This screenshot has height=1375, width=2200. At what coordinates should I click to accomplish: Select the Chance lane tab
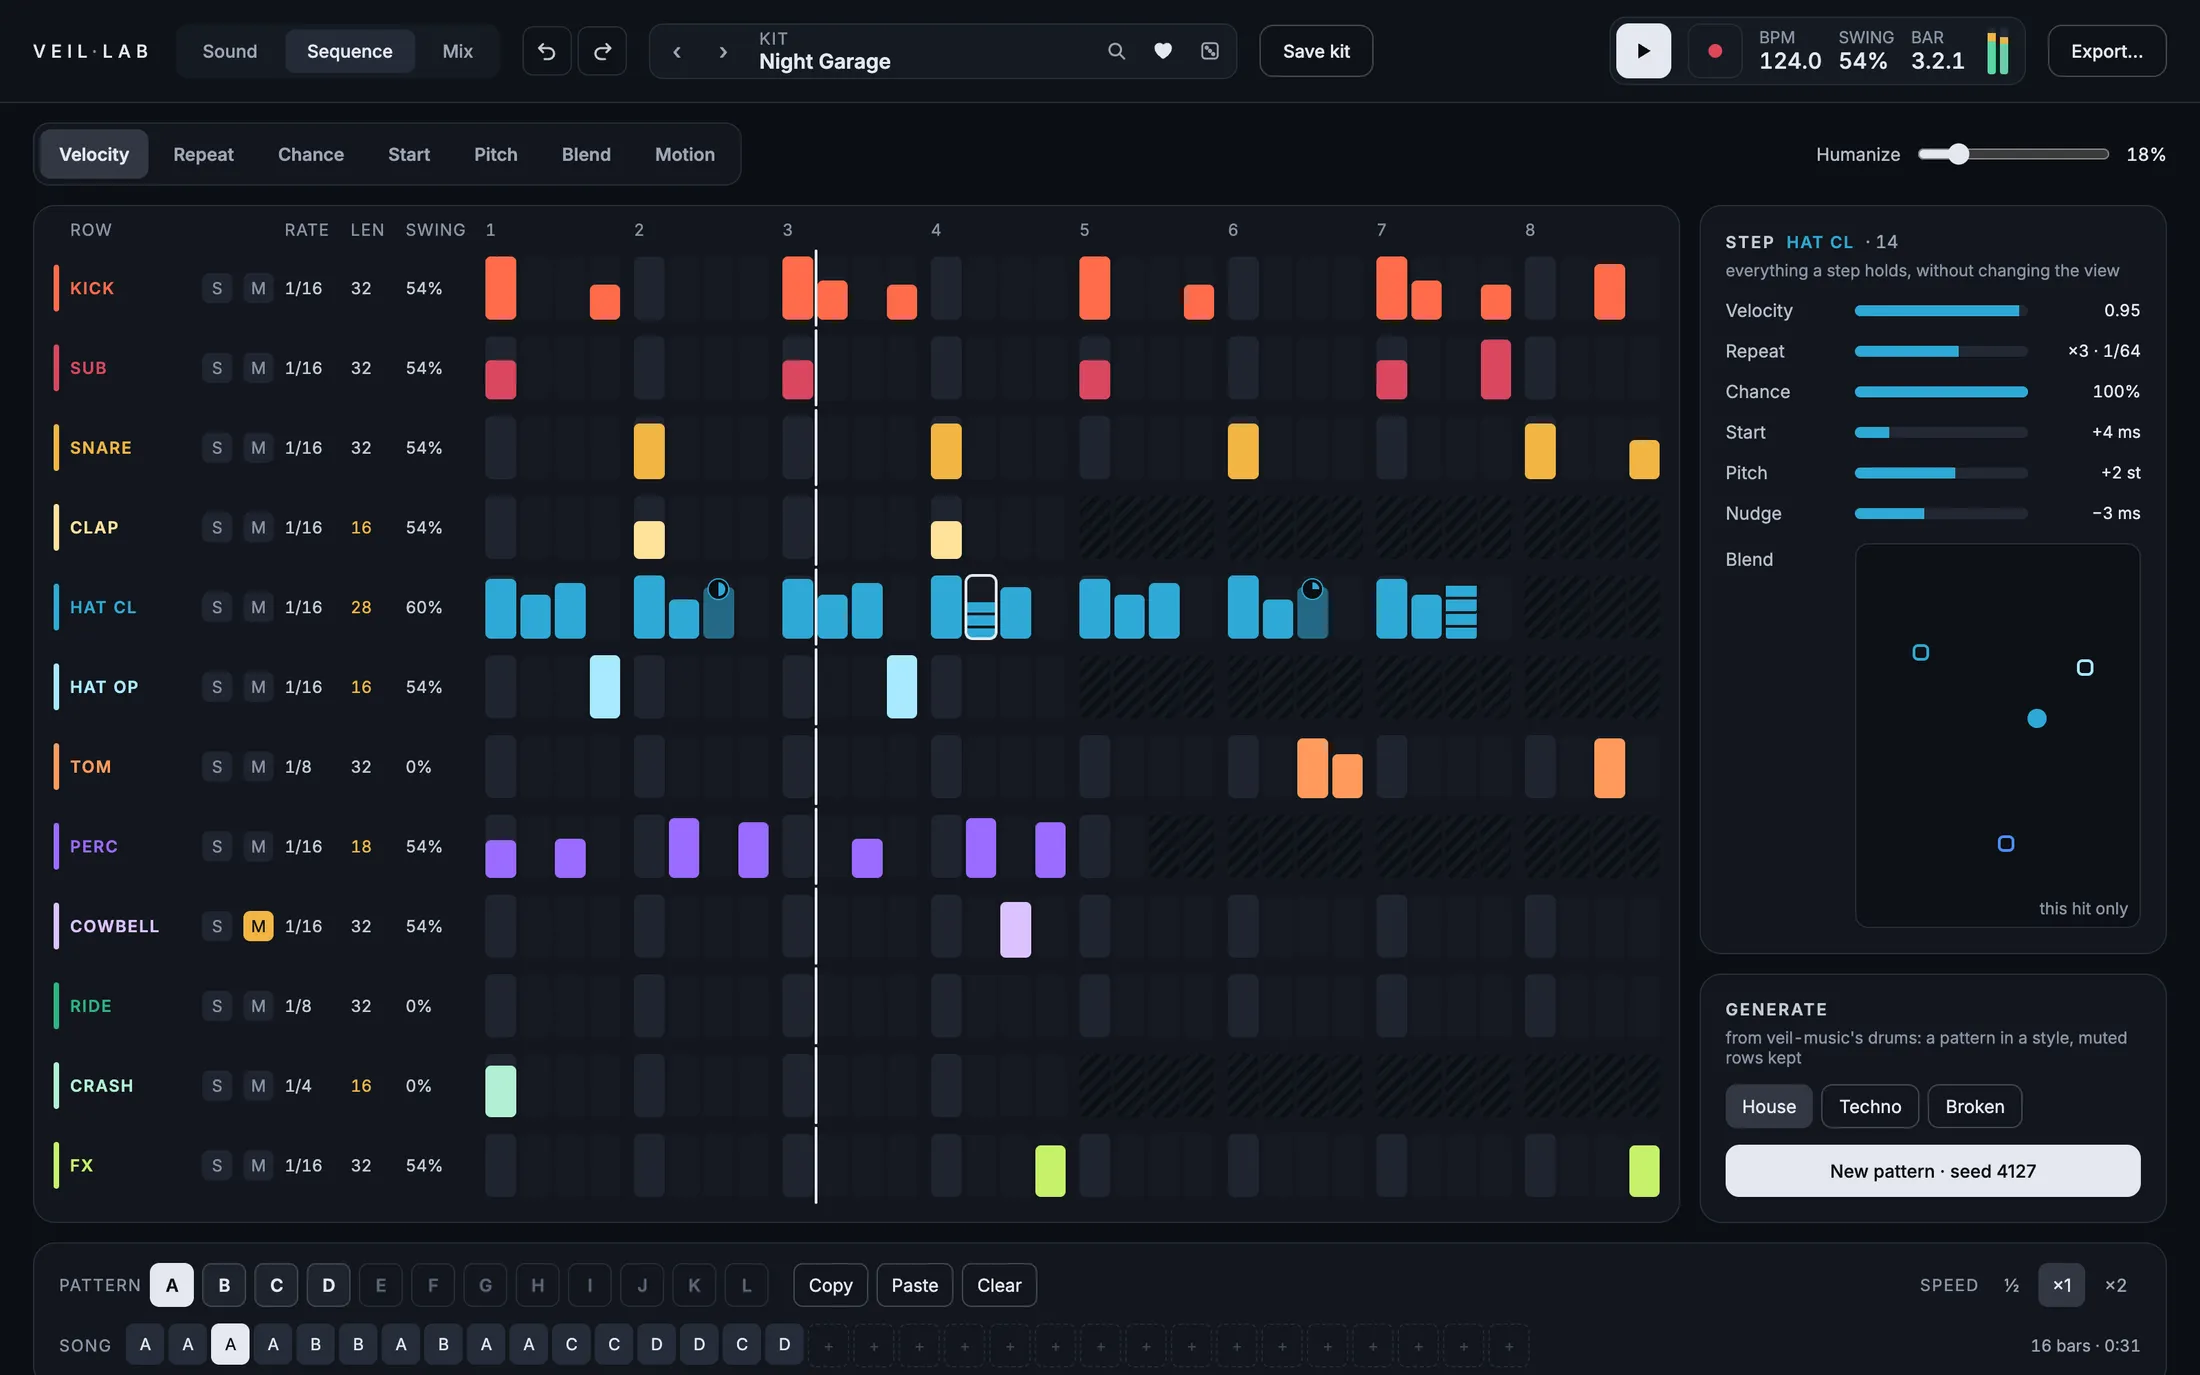(311, 154)
